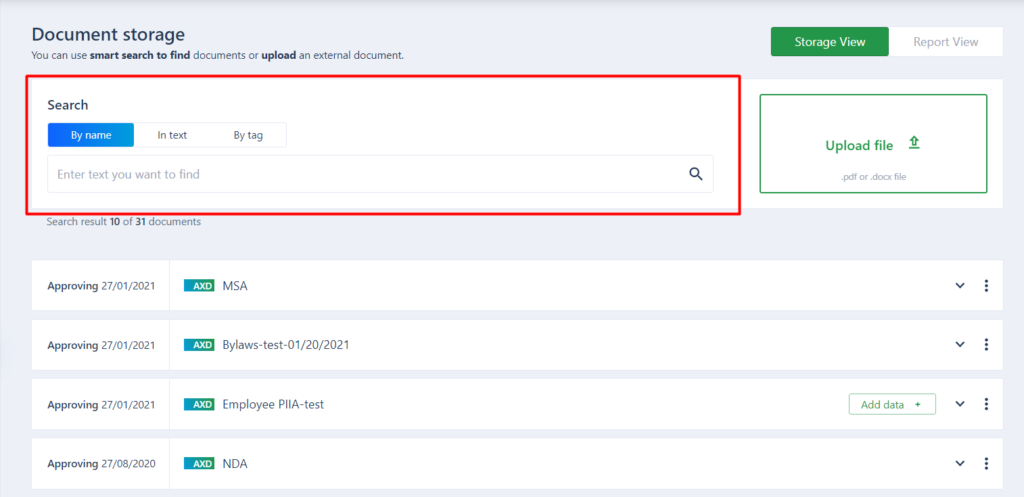Open the three-dot menu for Employee PIIA-test

pyautogui.click(x=986, y=404)
